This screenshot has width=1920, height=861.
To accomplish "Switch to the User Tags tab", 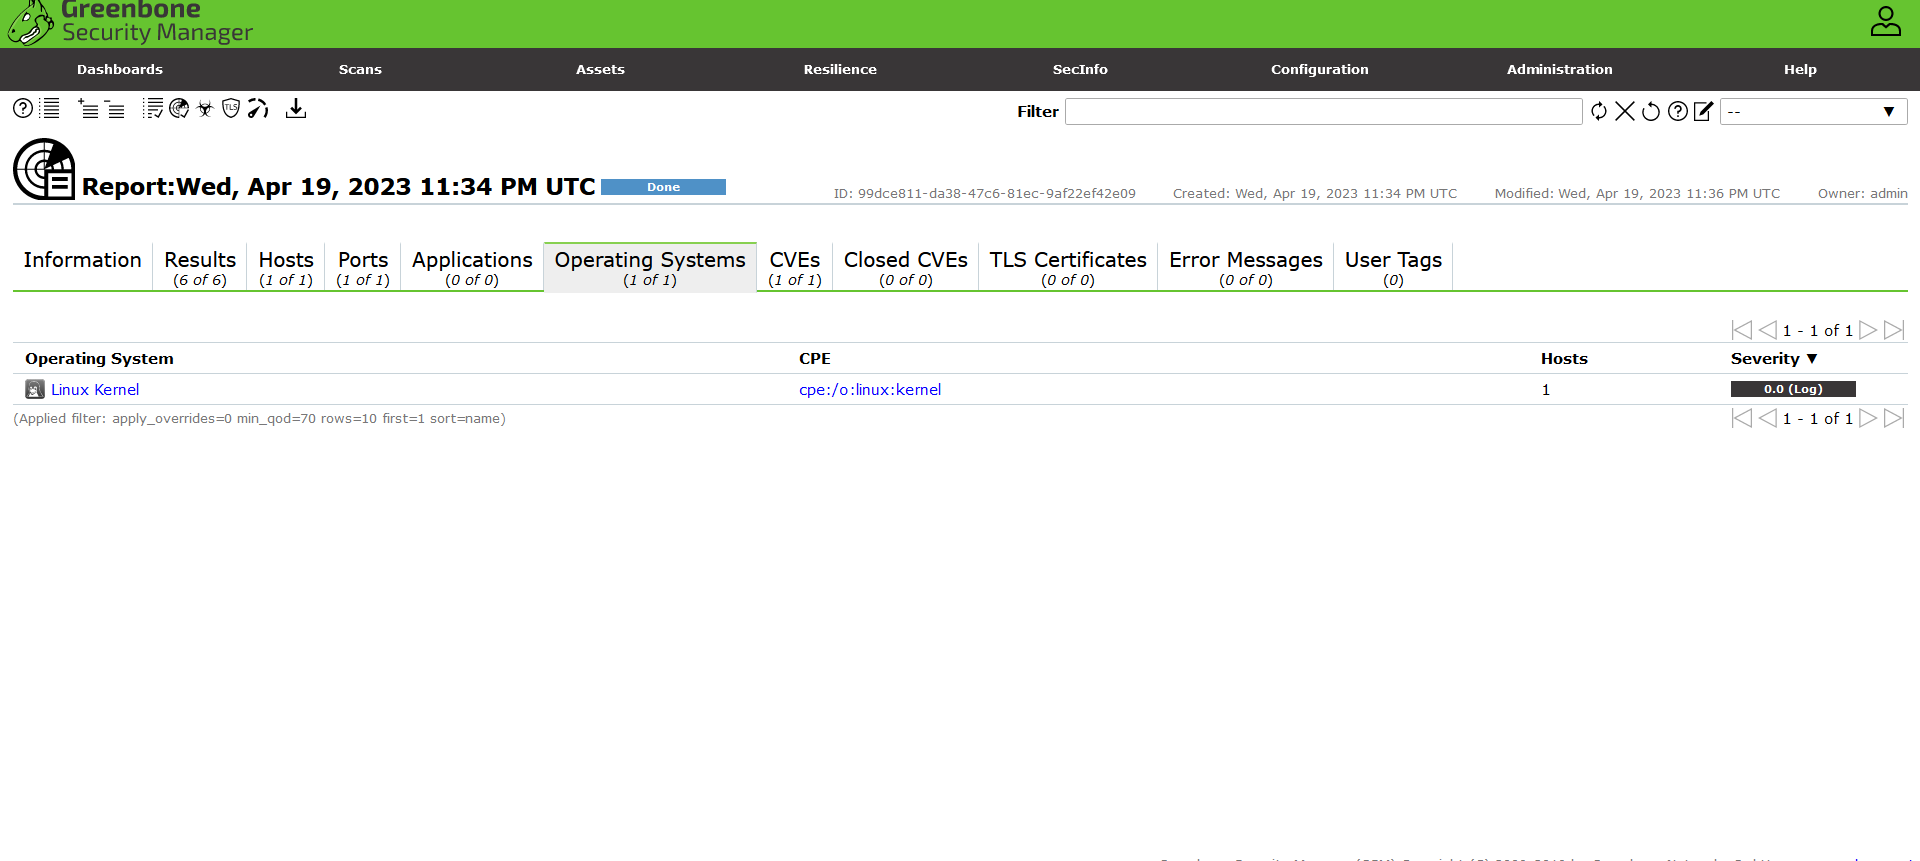I will 1393,267.
